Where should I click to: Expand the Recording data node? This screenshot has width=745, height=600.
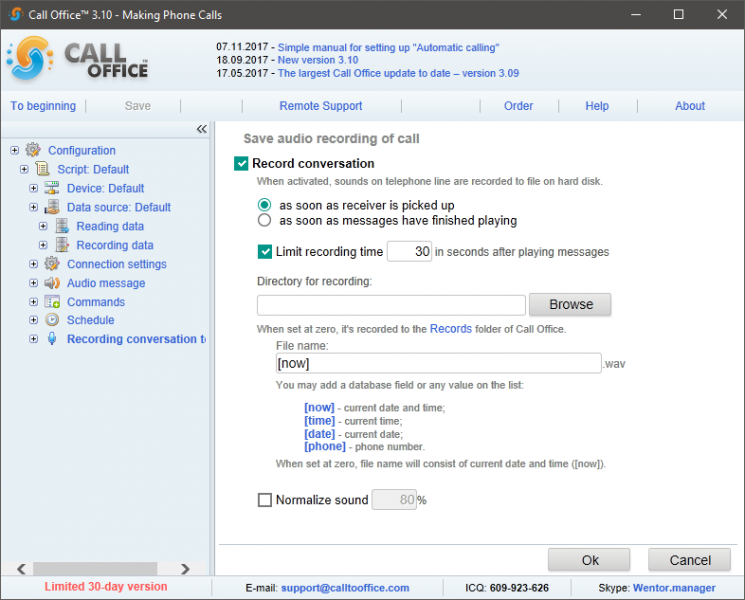tap(43, 245)
